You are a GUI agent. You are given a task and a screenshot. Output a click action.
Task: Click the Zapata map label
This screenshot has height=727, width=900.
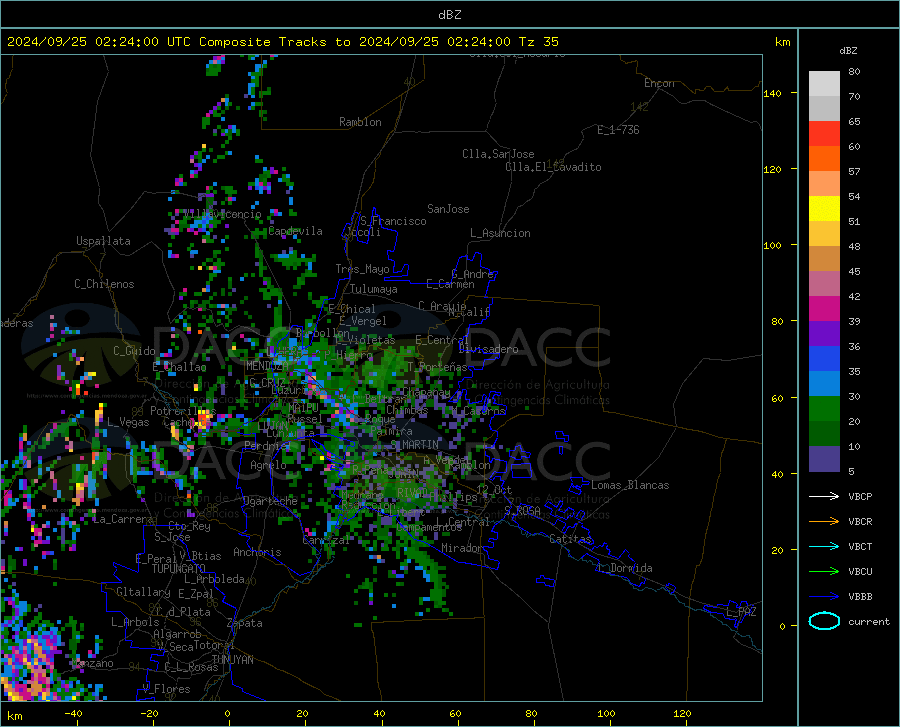[x=245, y=623]
